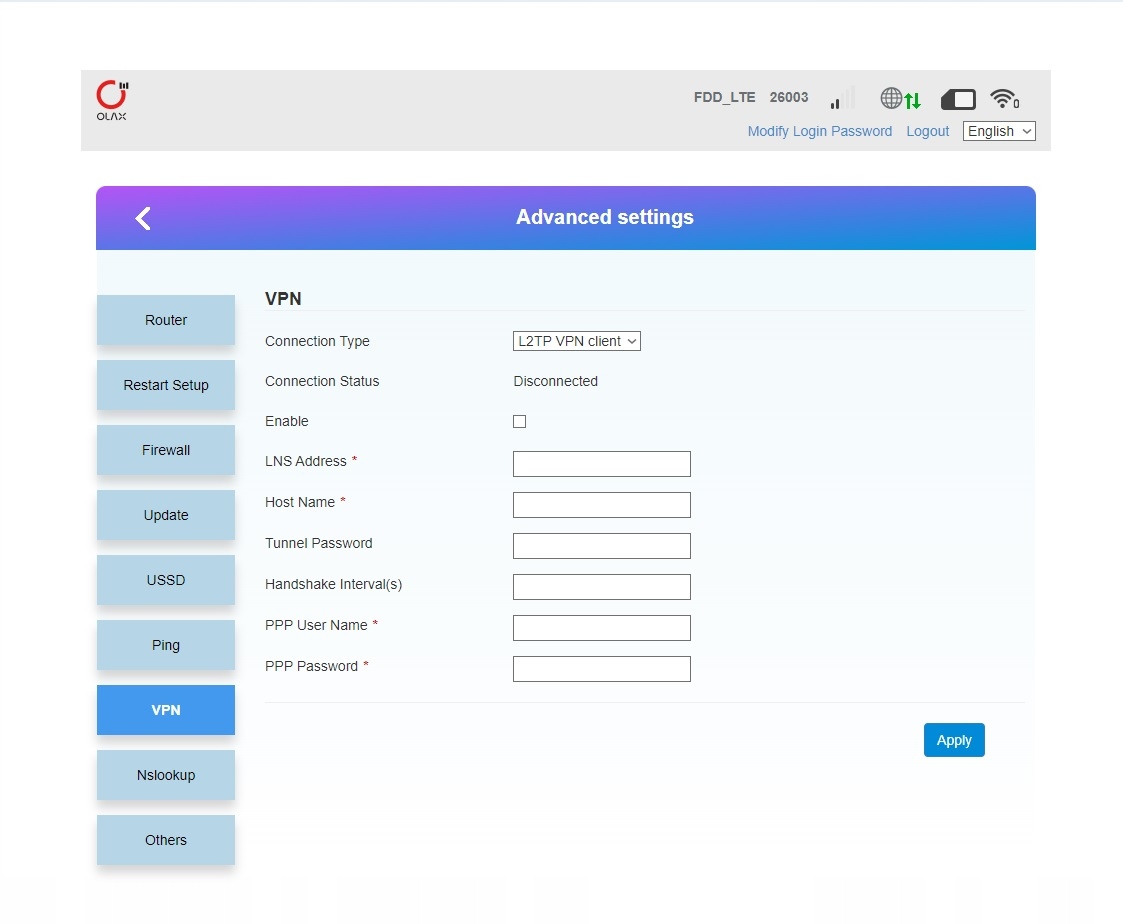The width and height of the screenshot is (1123, 924).
Task: Click into the Tunnel Password field
Action: coord(602,546)
